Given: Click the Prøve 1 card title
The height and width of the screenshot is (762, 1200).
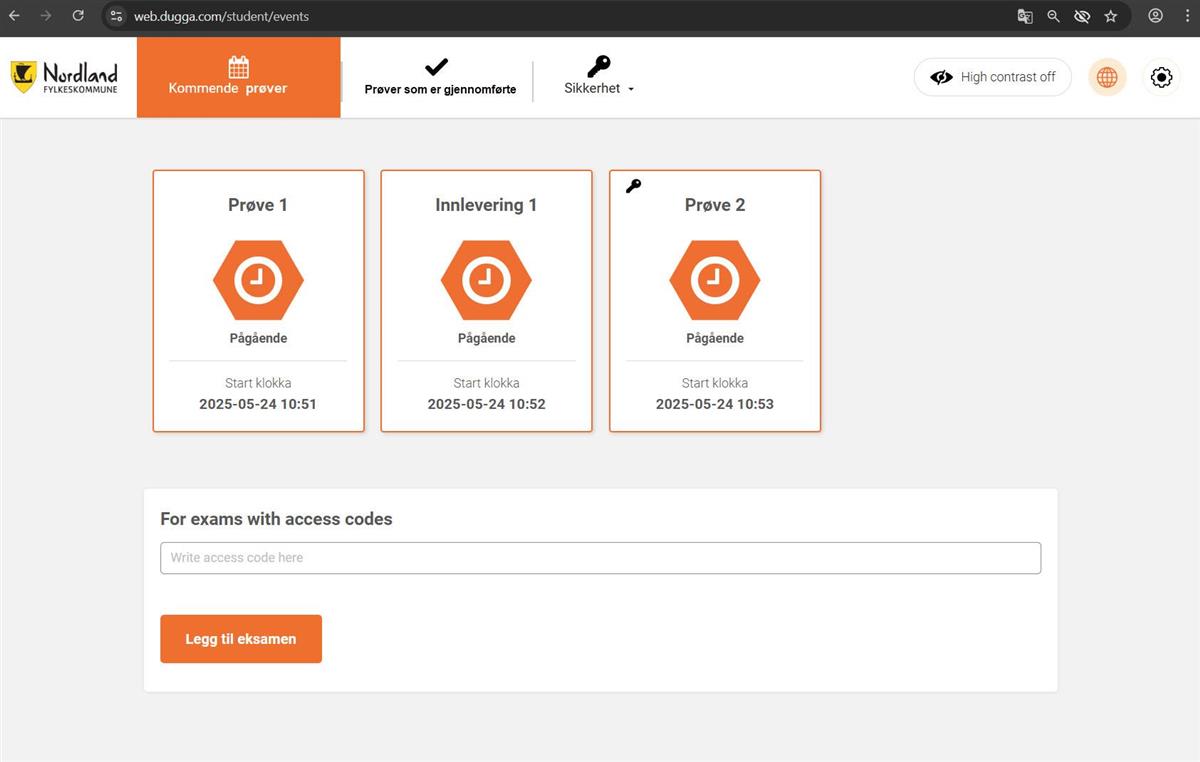Looking at the screenshot, I should (258, 205).
